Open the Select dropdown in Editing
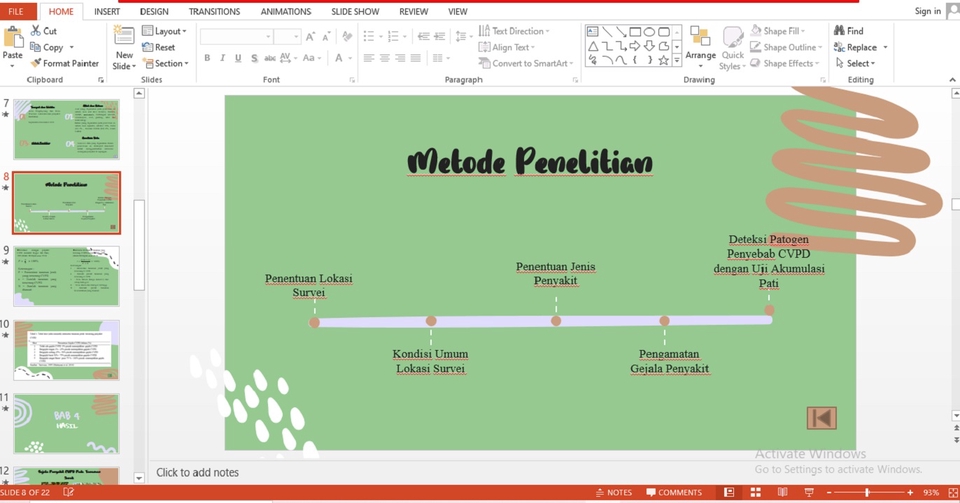This screenshot has width=960, height=503. tap(855, 63)
